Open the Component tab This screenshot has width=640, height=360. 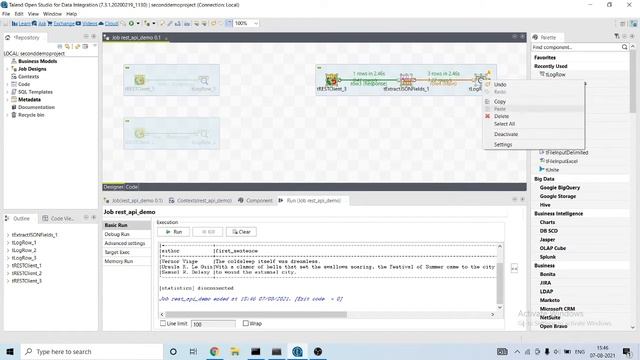(x=256, y=200)
